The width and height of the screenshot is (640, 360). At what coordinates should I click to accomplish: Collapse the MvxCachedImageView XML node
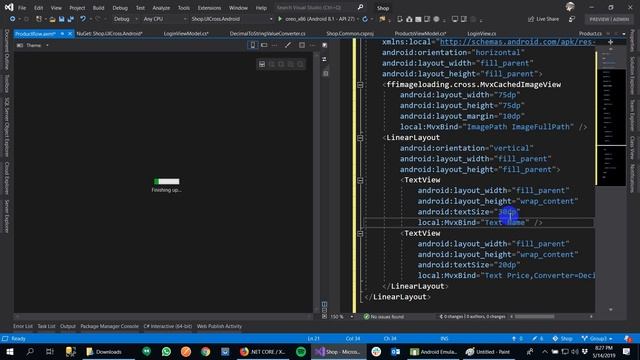[360, 85]
